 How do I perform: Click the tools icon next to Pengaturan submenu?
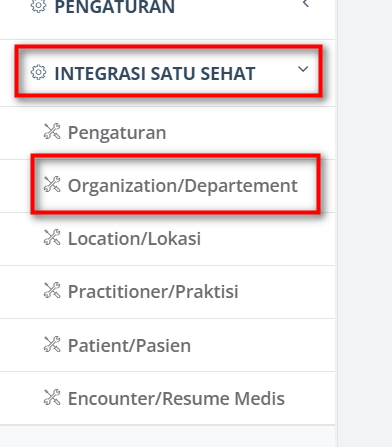(52, 131)
